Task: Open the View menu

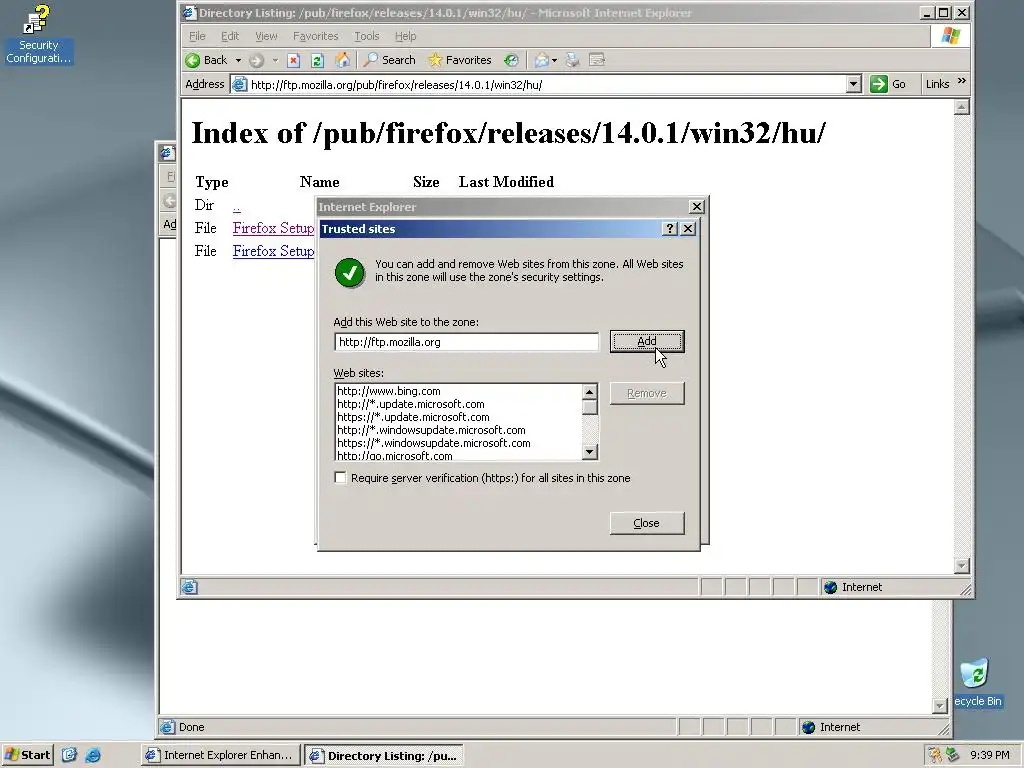Action: click(x=266, y=36)
